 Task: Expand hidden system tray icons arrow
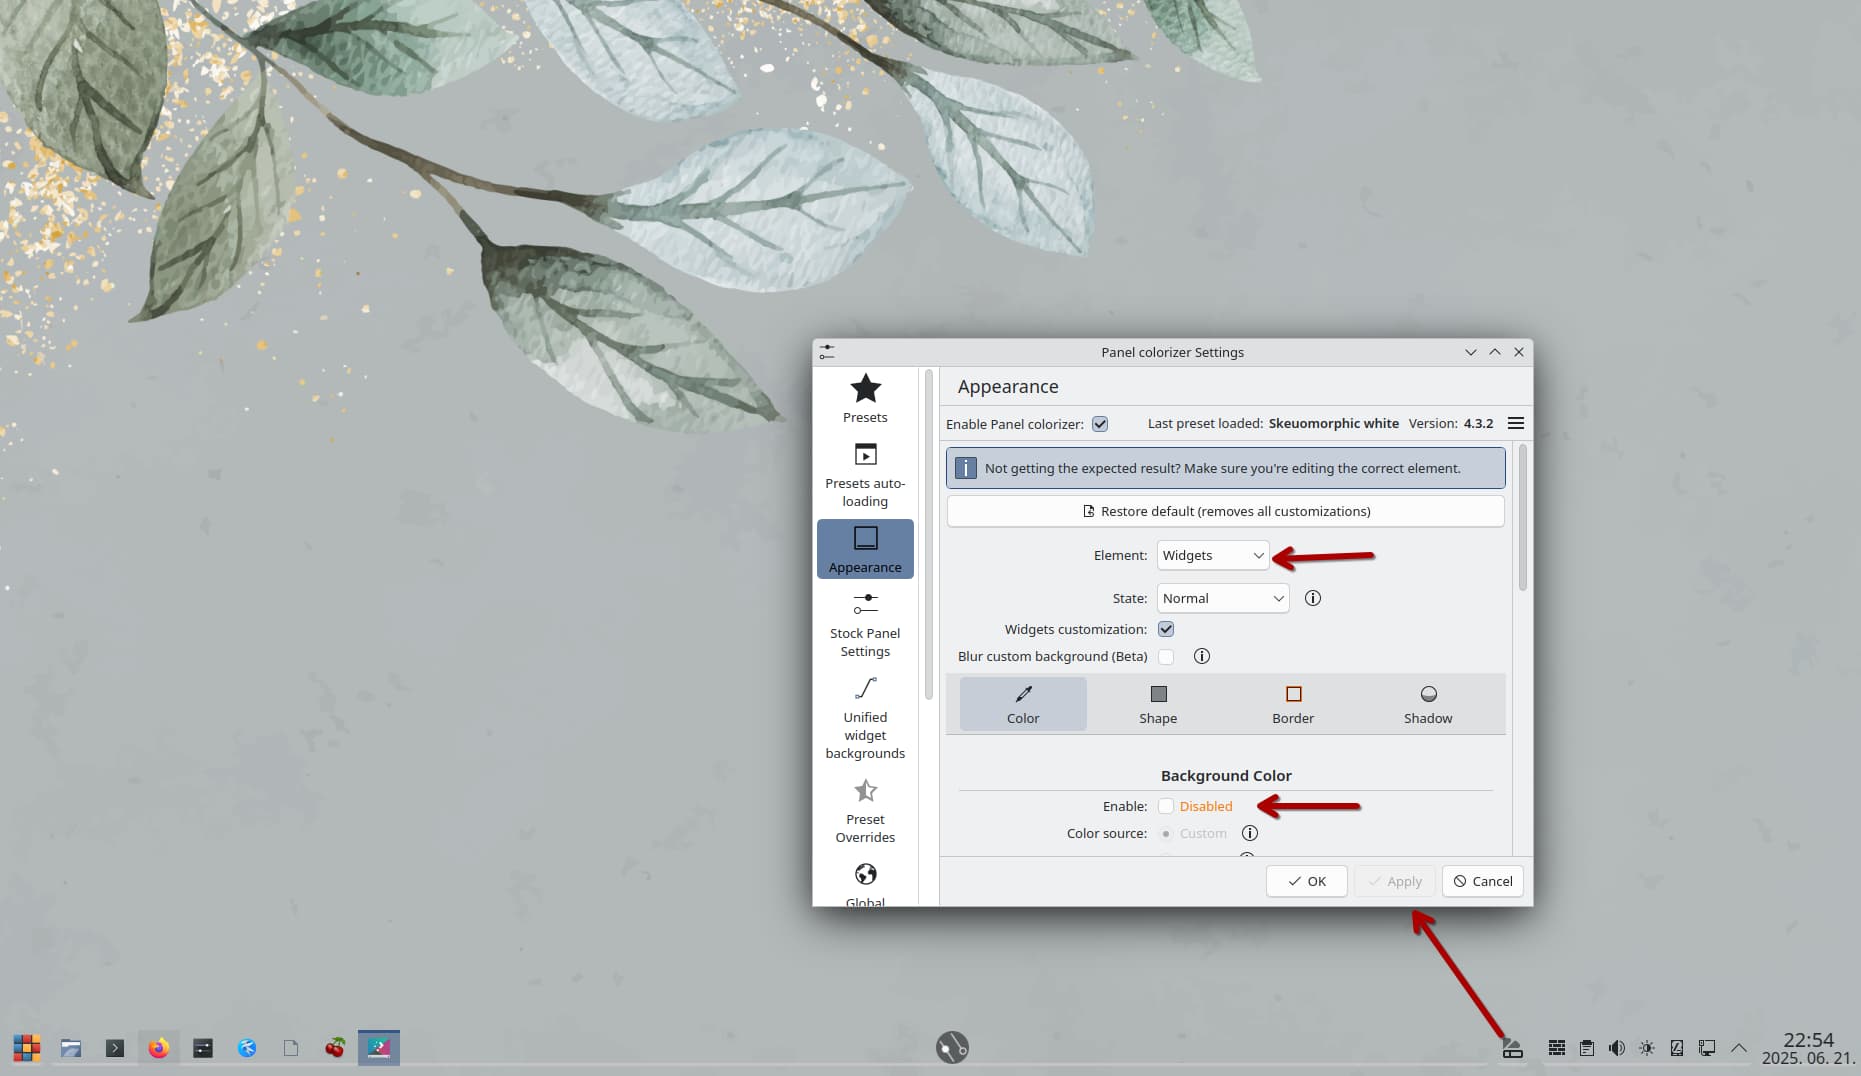tap(1739, 1048)
